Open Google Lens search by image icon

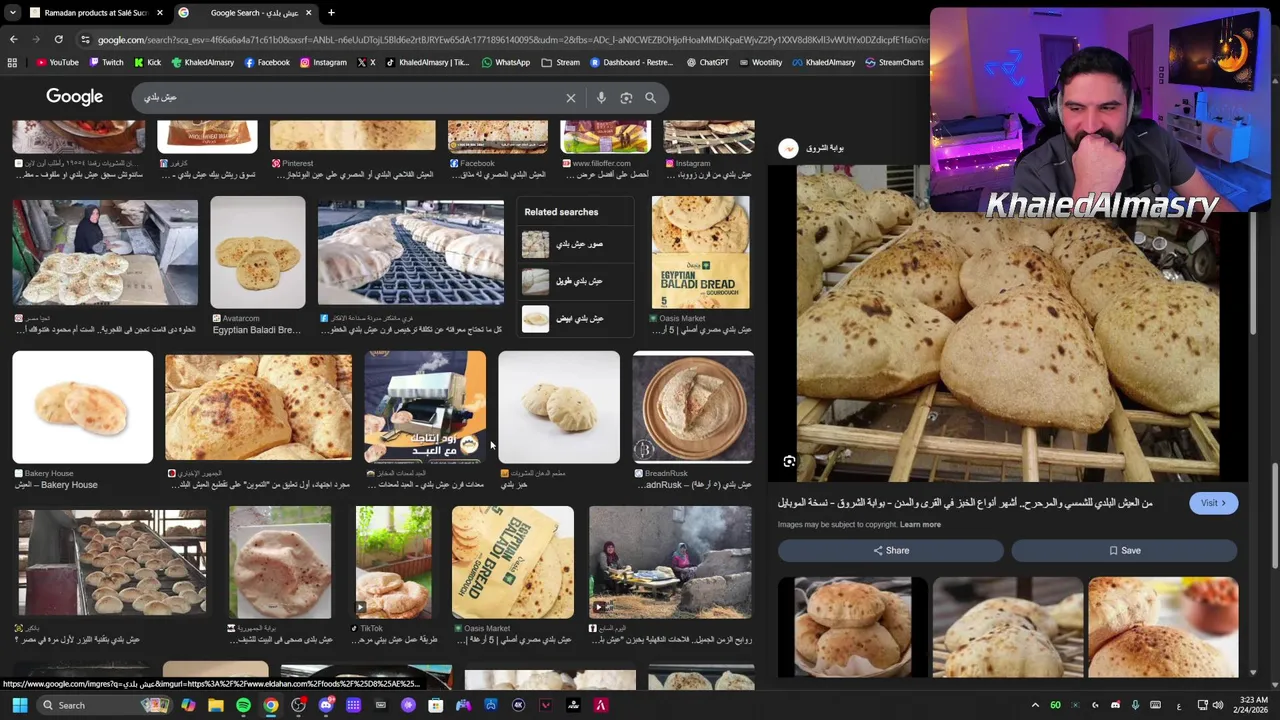pos(626,98)
